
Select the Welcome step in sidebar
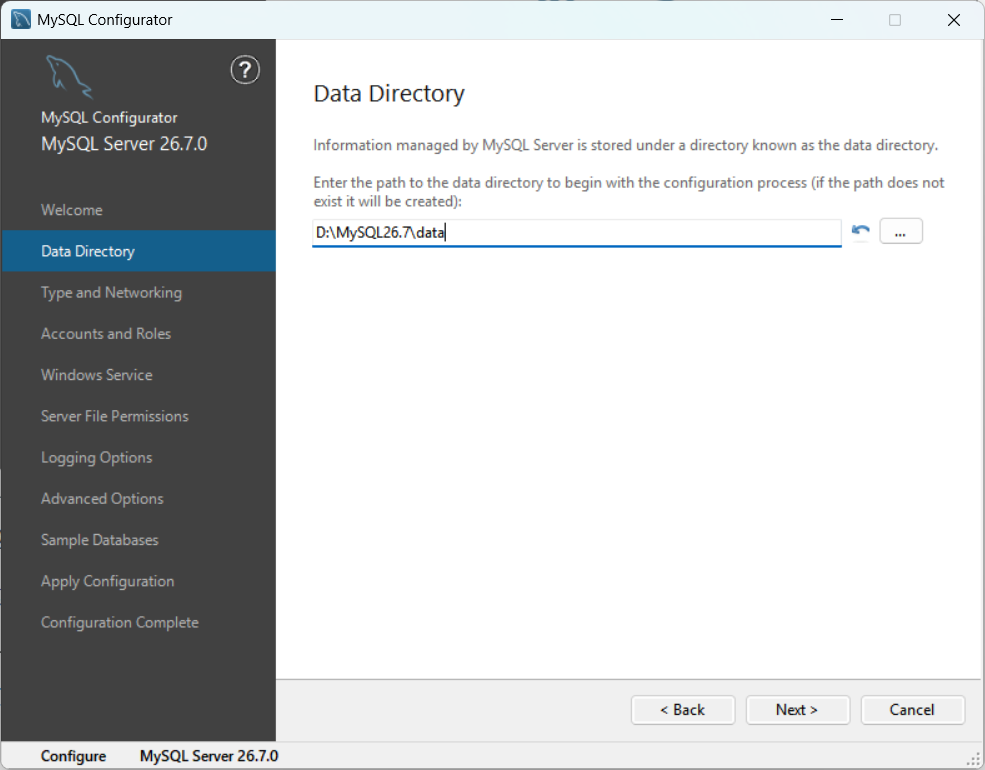coord(72,210)
